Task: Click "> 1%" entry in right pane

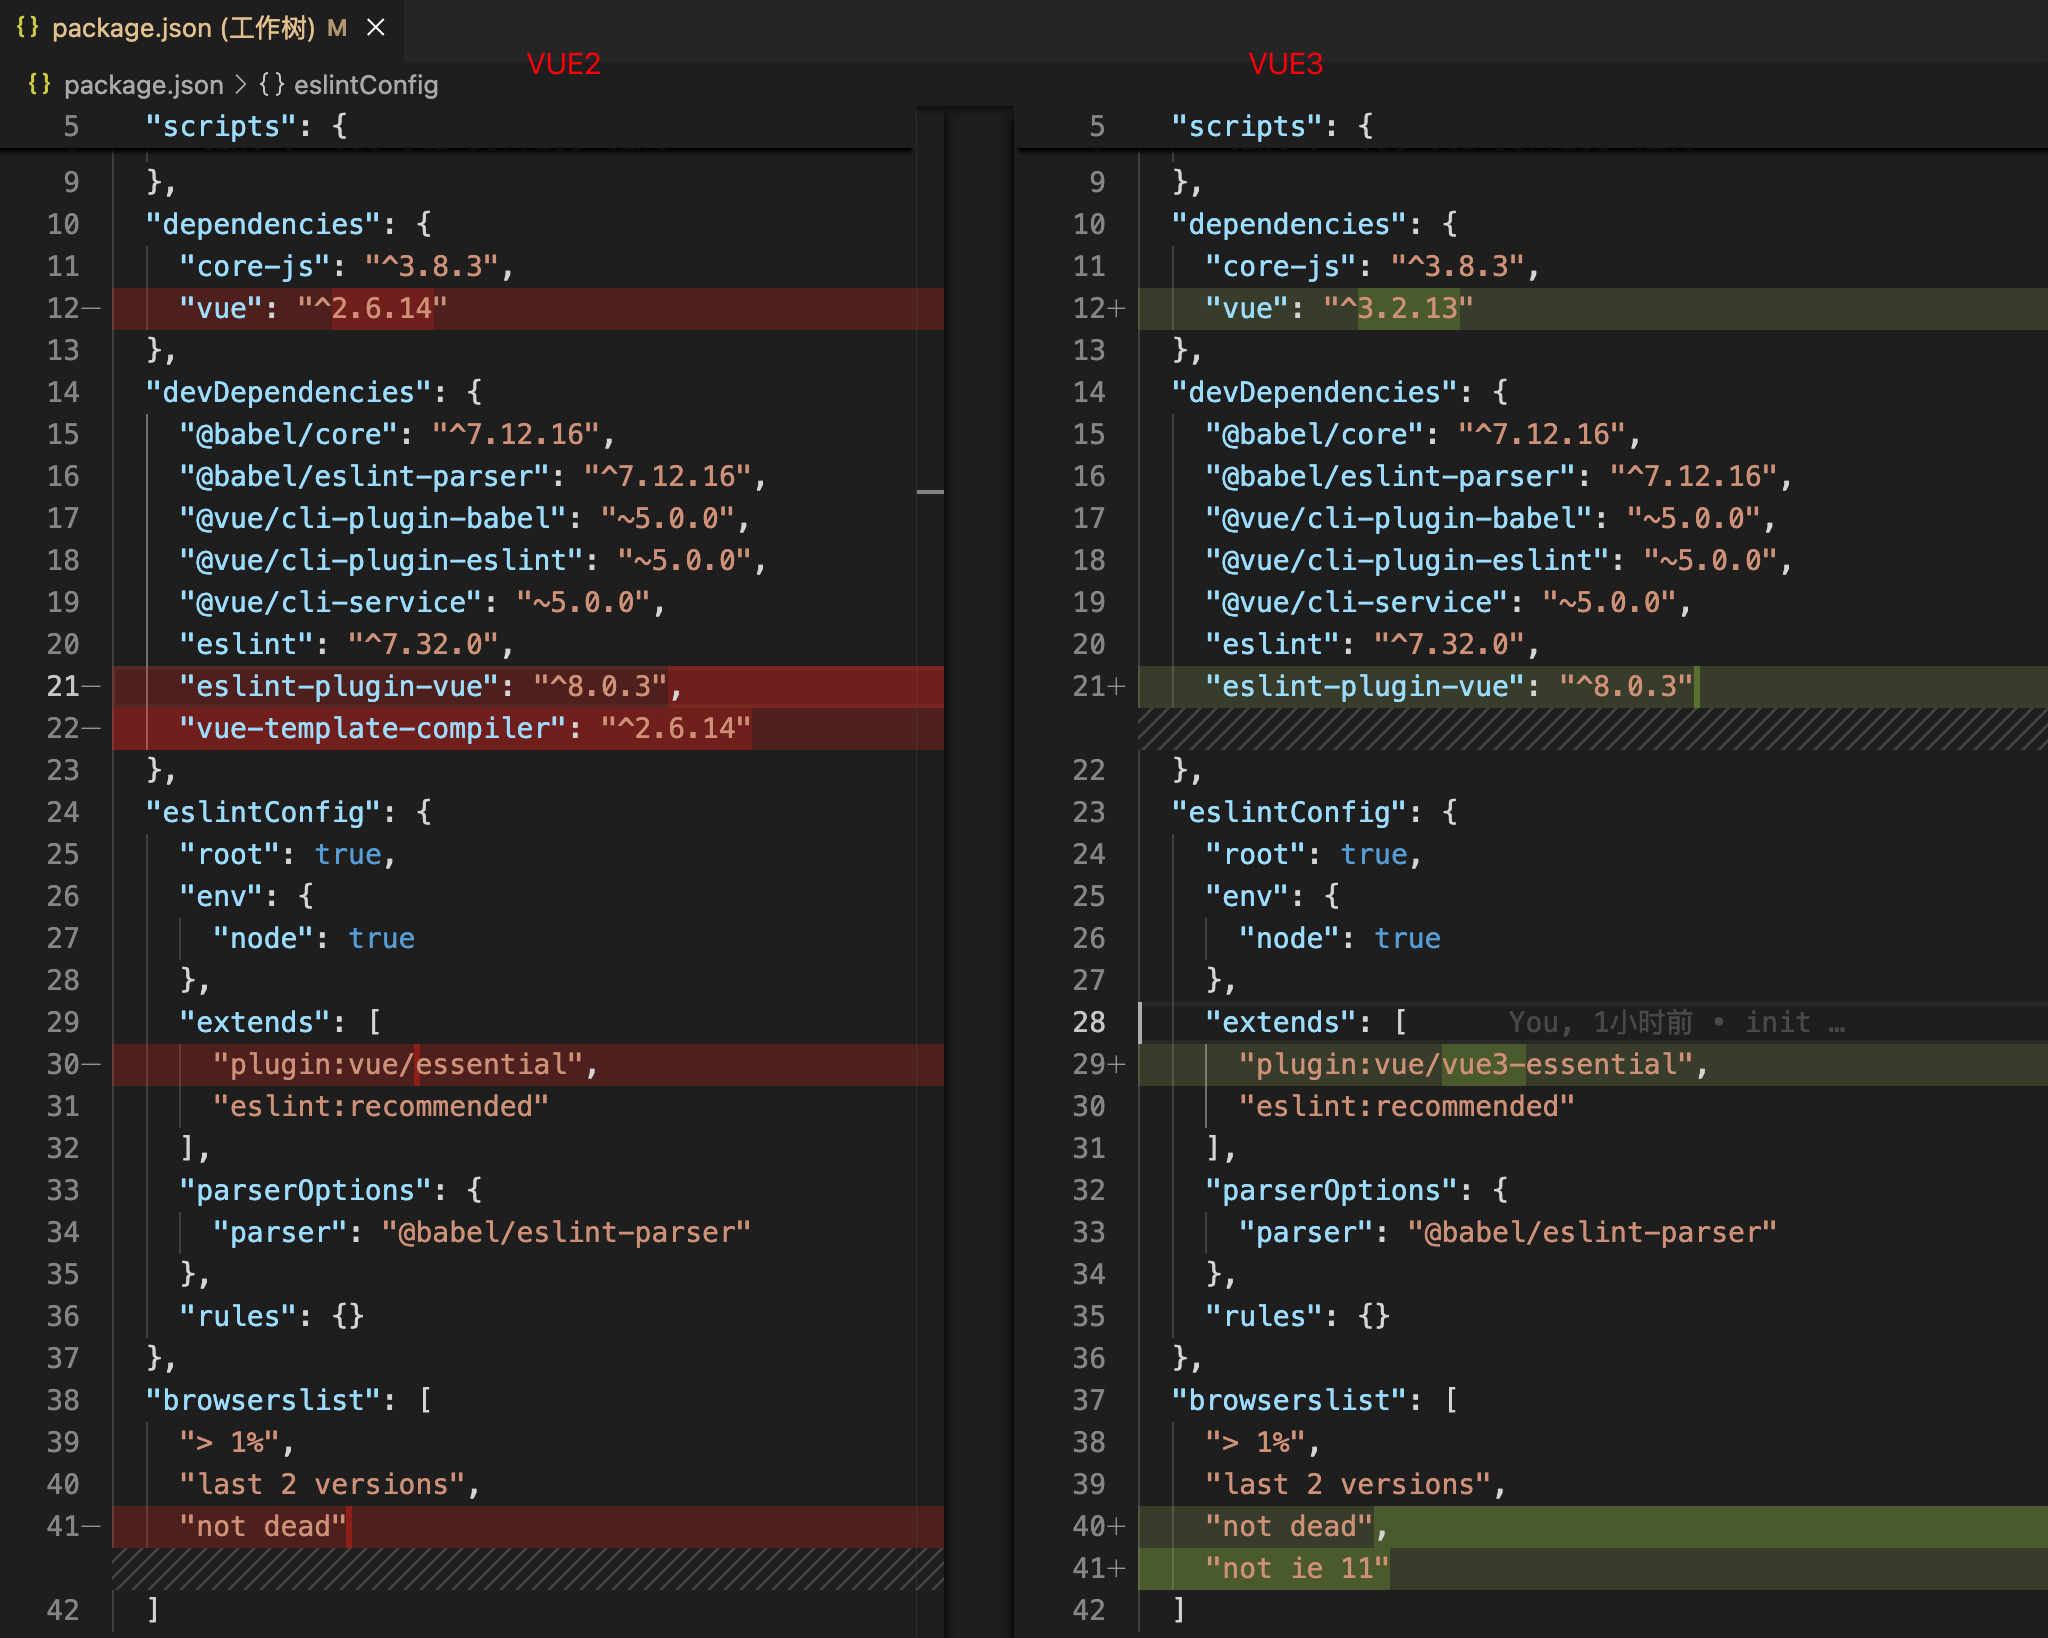Action: pos(1255,1442)
